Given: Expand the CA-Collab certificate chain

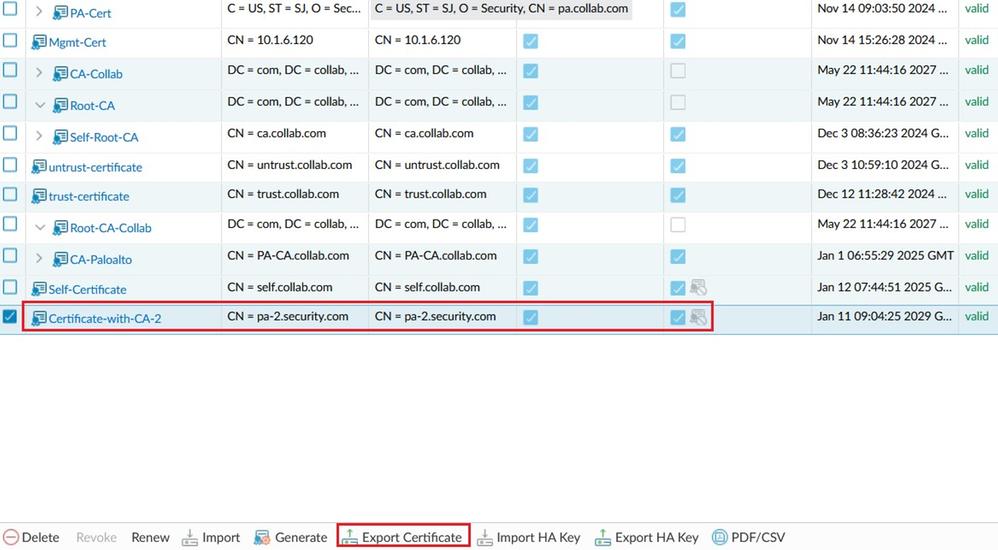Looking at the screenshot, I should tap(39, 73).
